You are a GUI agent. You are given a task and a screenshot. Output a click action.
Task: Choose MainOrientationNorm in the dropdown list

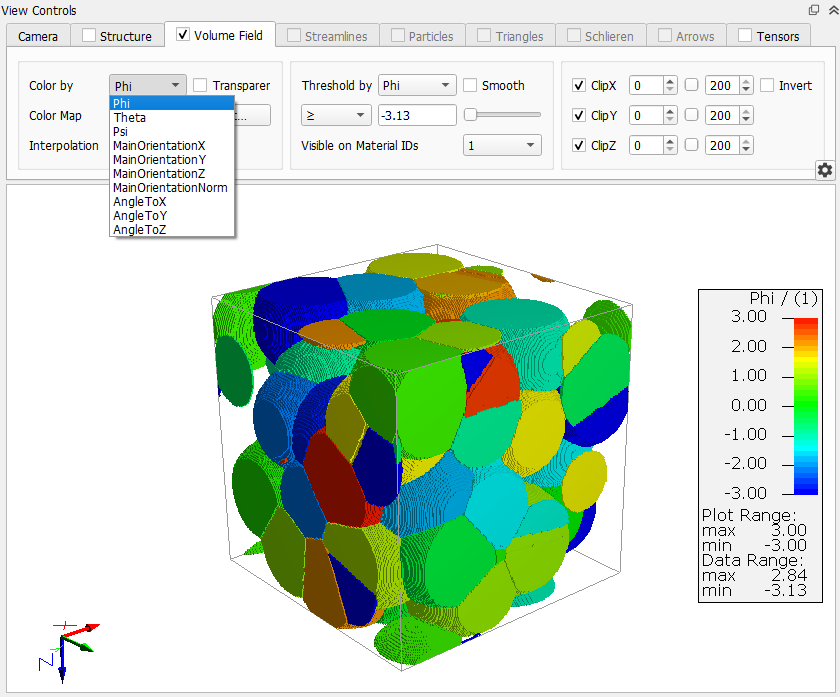click(x=170, y=187)
